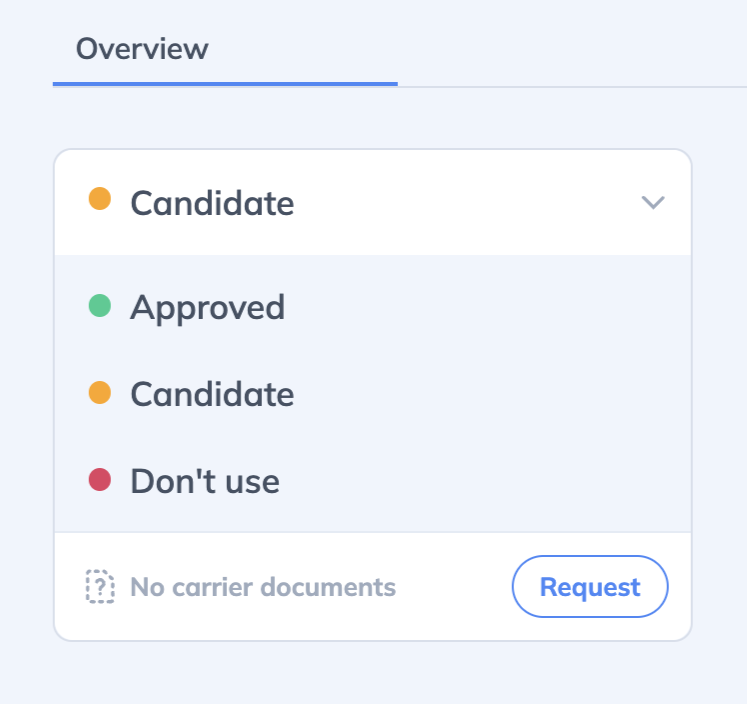Click the blank row area right of Don't use
Viewport: 748px width, 704px height.
[x=485, y=481]
